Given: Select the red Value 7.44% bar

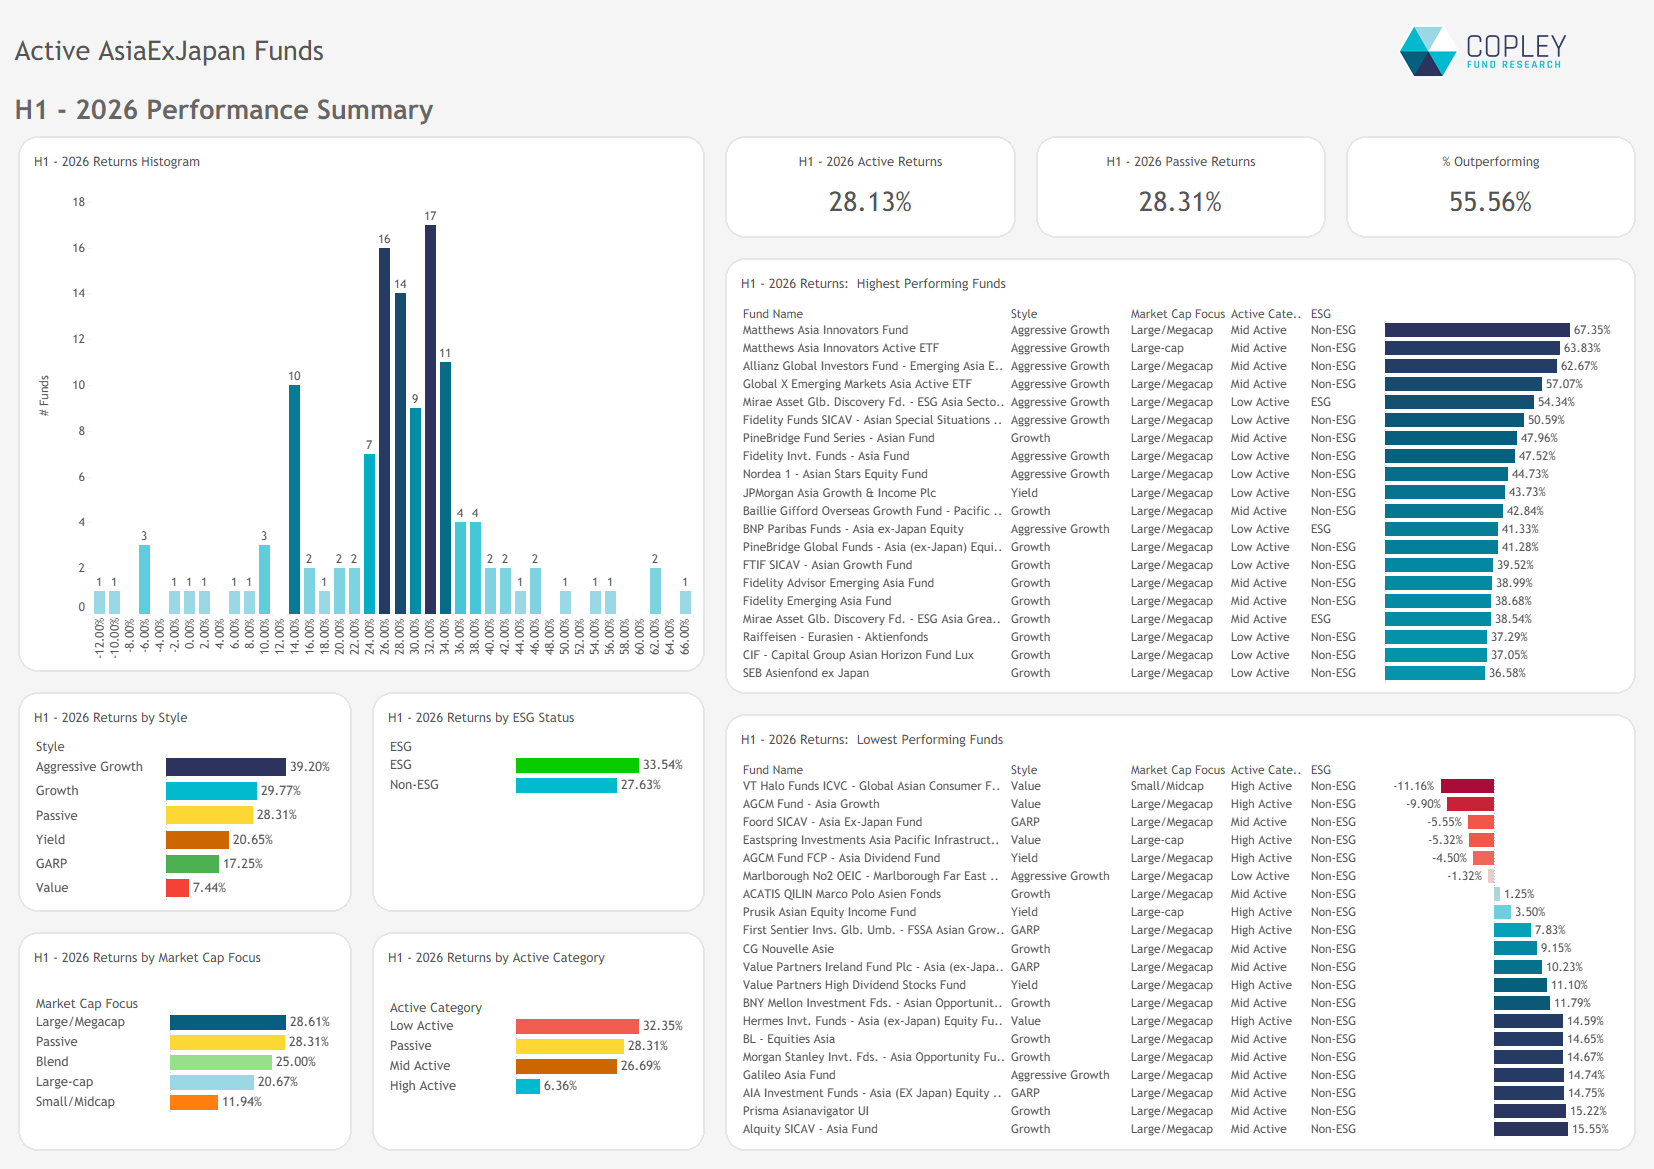Looking at the screenshot, I should 177,888.
